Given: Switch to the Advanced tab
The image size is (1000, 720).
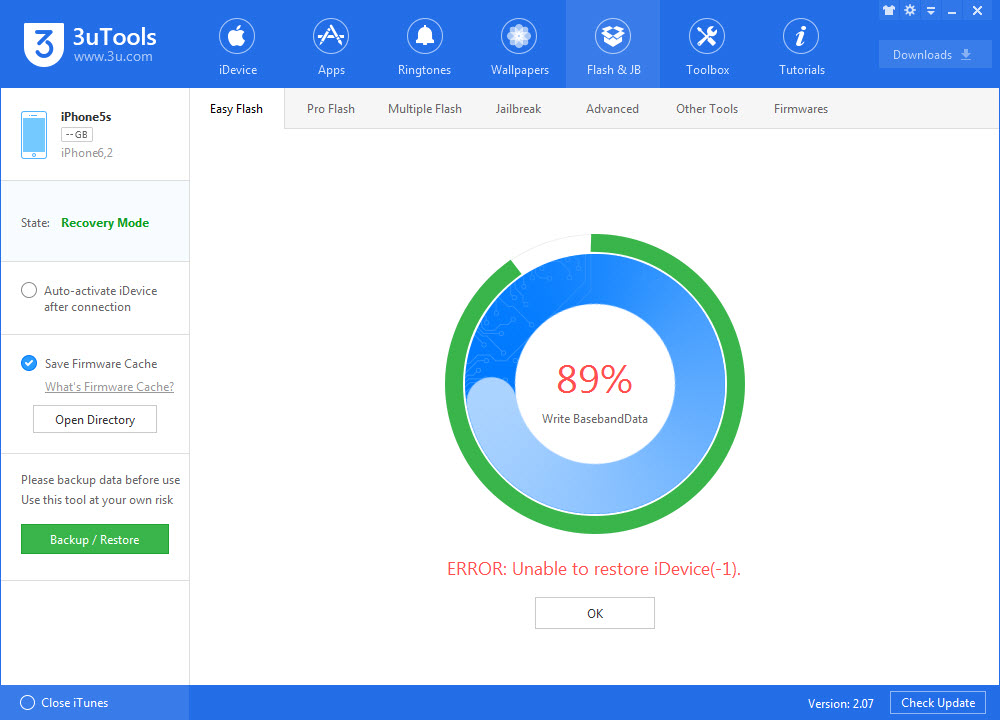Looking at the screenshot, I should click(612, 109).
